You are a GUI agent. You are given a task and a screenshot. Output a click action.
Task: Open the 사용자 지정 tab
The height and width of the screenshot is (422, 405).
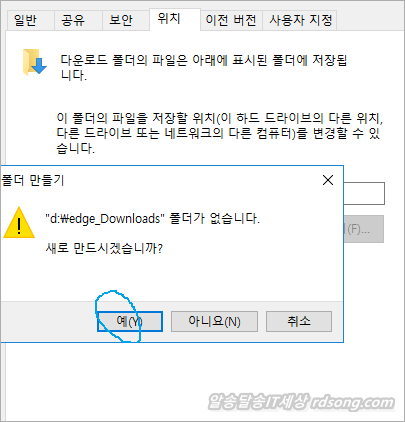(300, 20)
